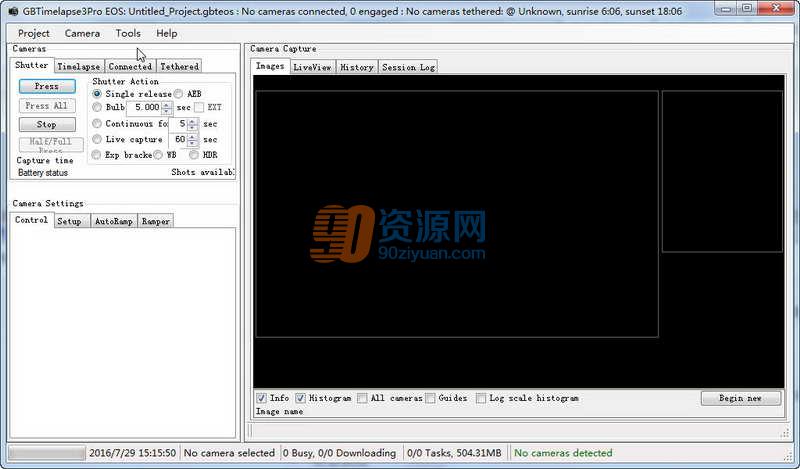Open the Tools menu
The image size is (800, 469).
(128, 33)
